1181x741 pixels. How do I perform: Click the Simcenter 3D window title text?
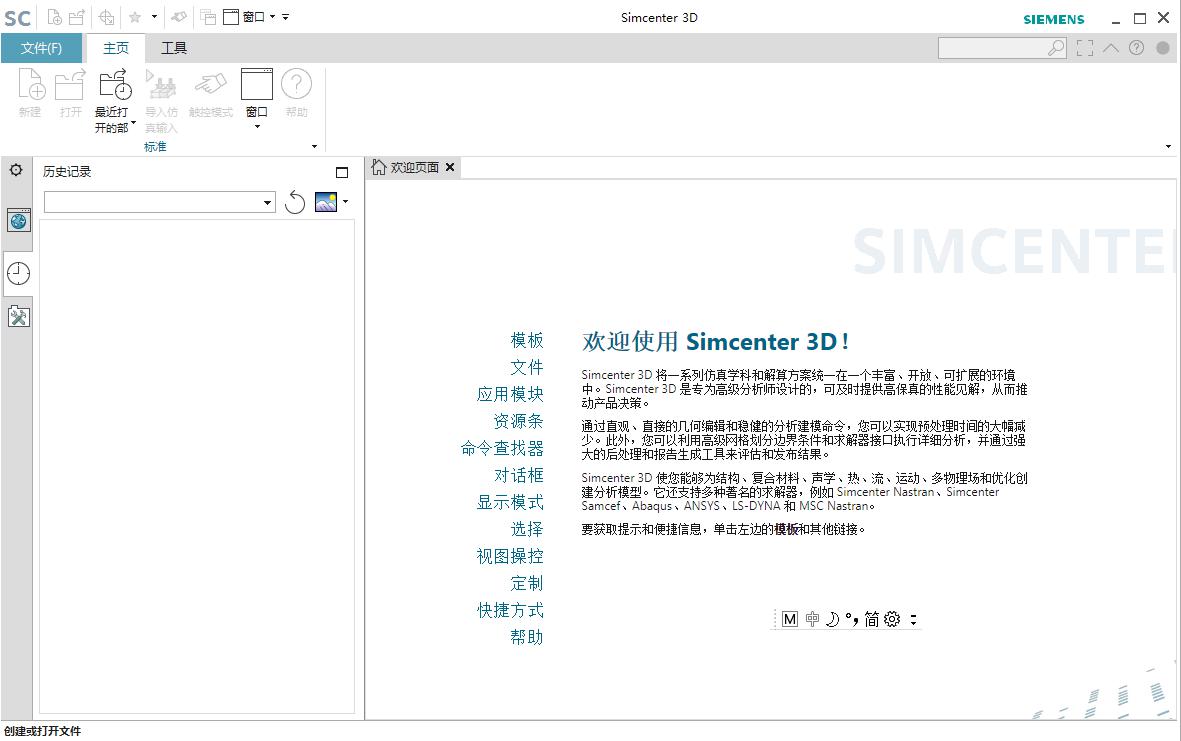tap(659, 17)
